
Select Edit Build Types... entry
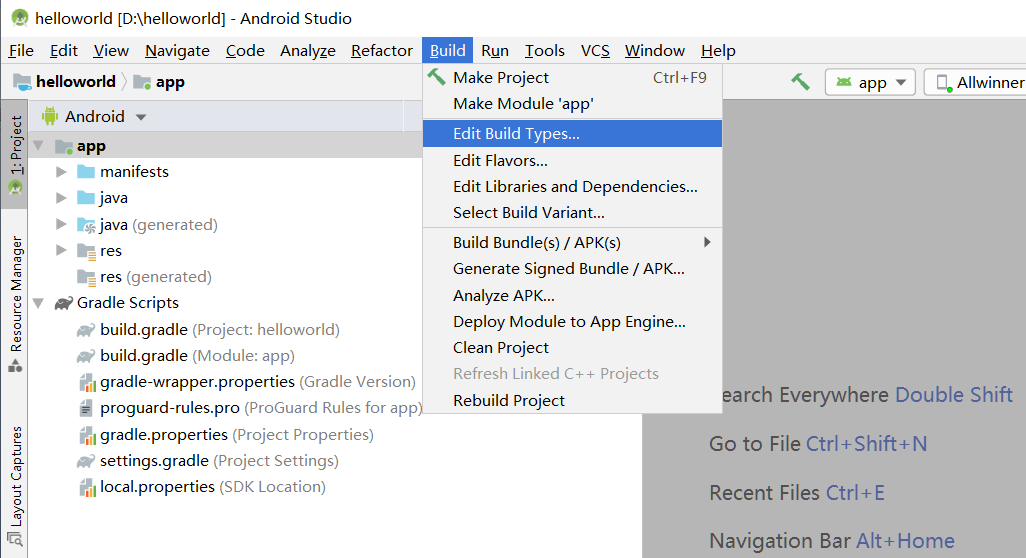point(573,133)
